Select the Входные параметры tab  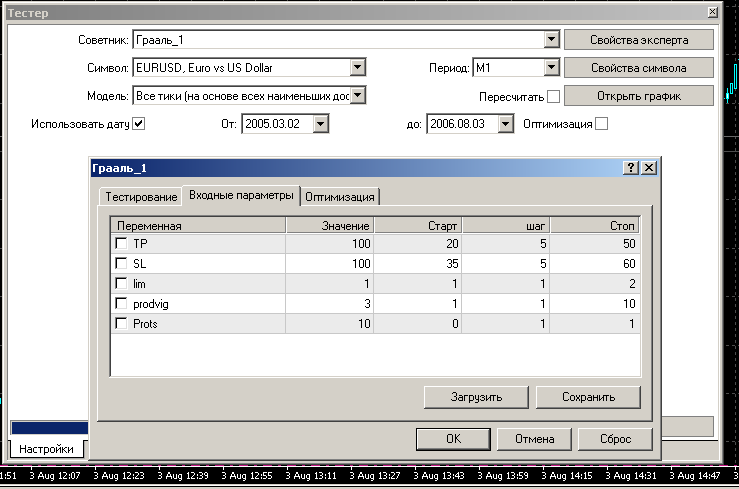pyautogui.click(x=241, y=195)
